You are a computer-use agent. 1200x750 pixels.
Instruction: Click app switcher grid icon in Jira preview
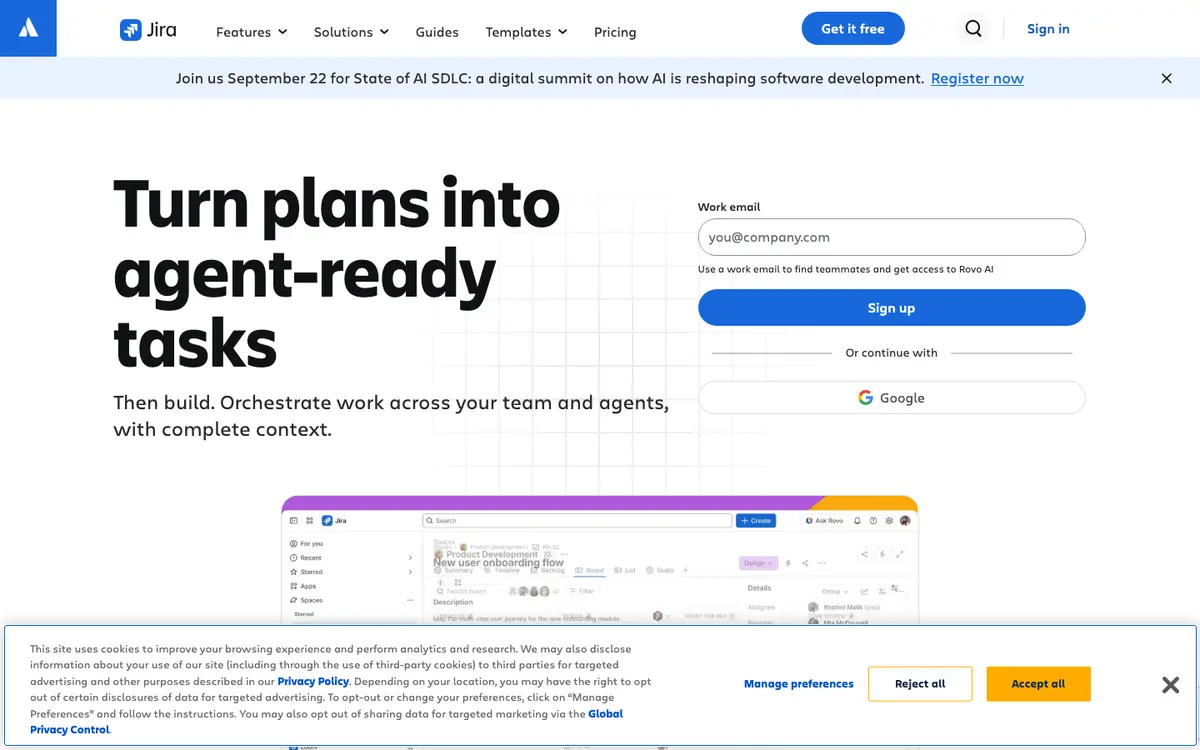[x=310, y=521]
